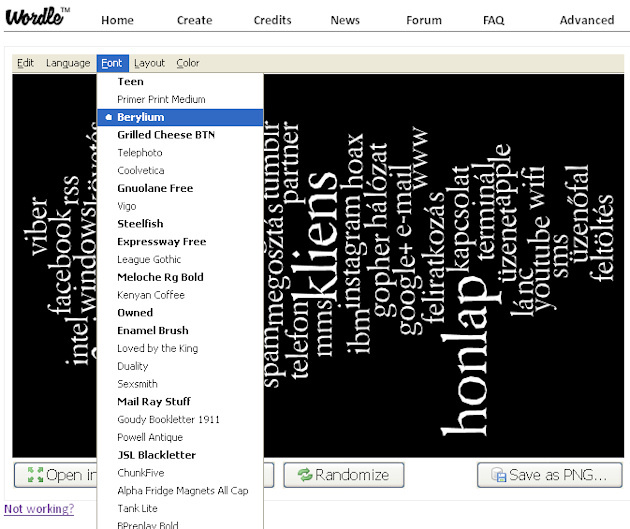Select the Primer Print Medium font
The image size is (630, 529).
(180, 99)
